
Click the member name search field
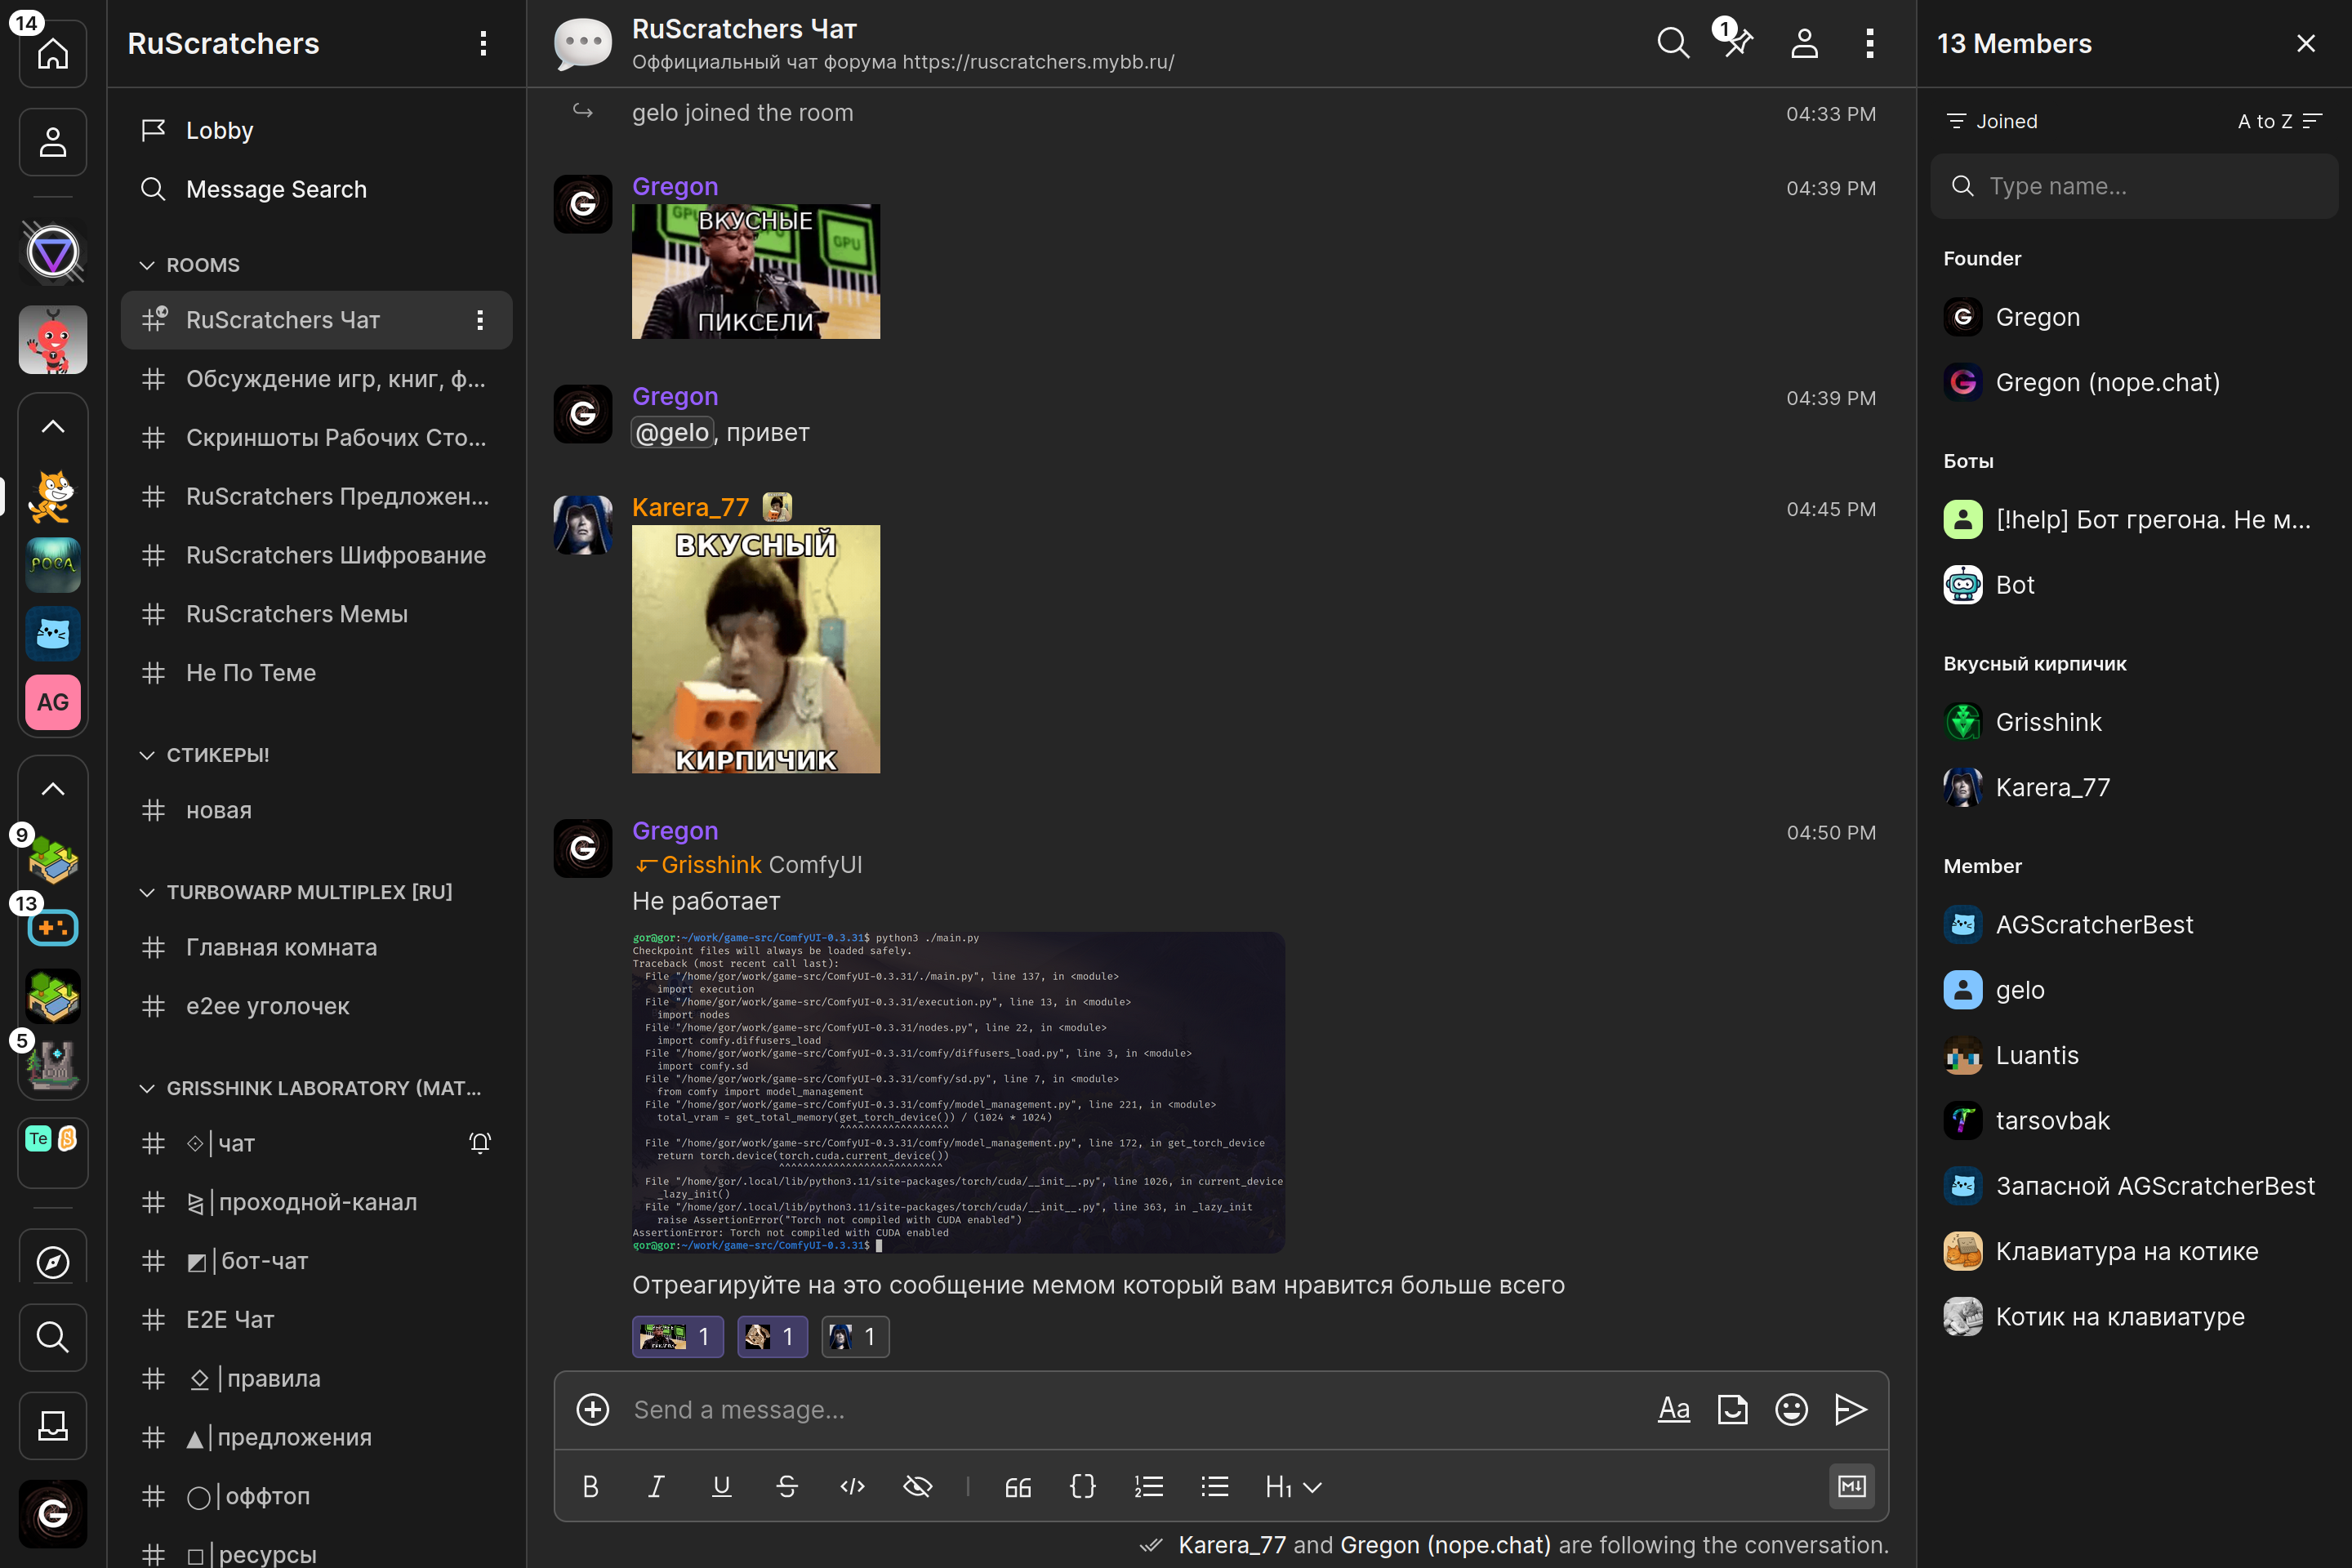(2134, 186)
